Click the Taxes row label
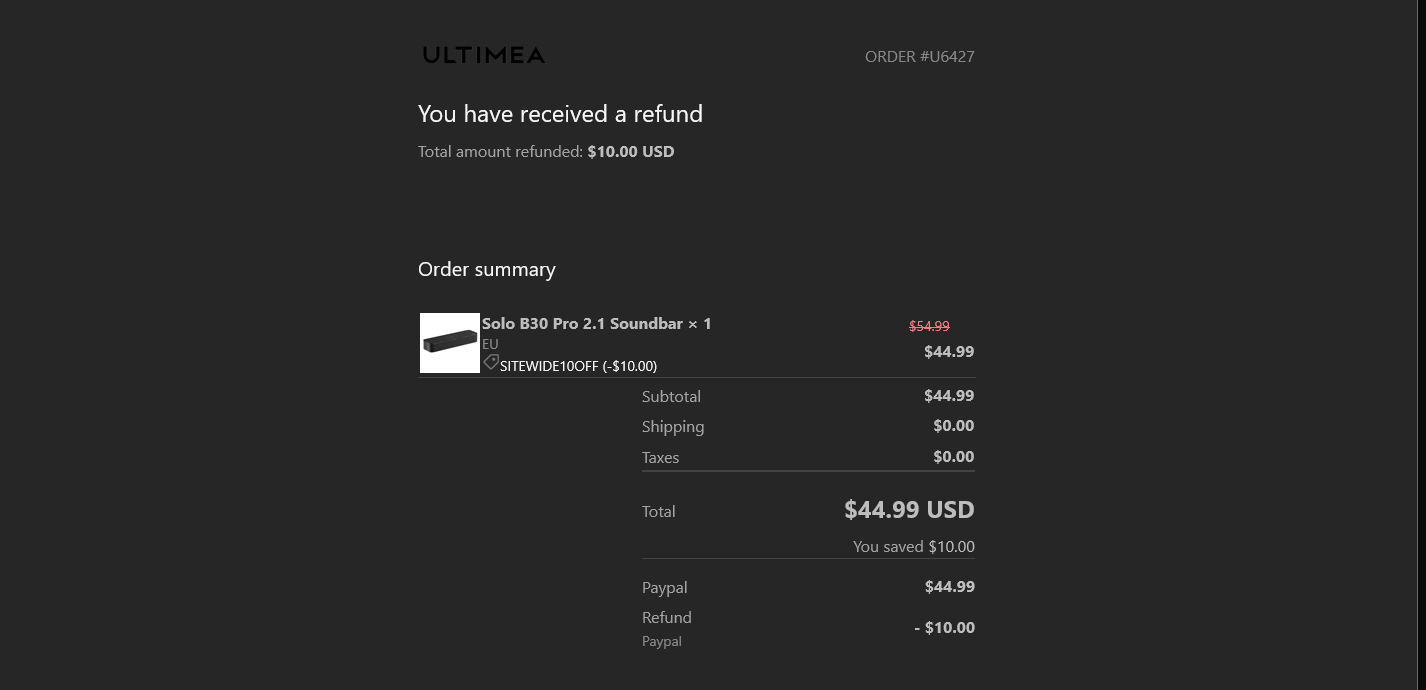 coord(660,458)
